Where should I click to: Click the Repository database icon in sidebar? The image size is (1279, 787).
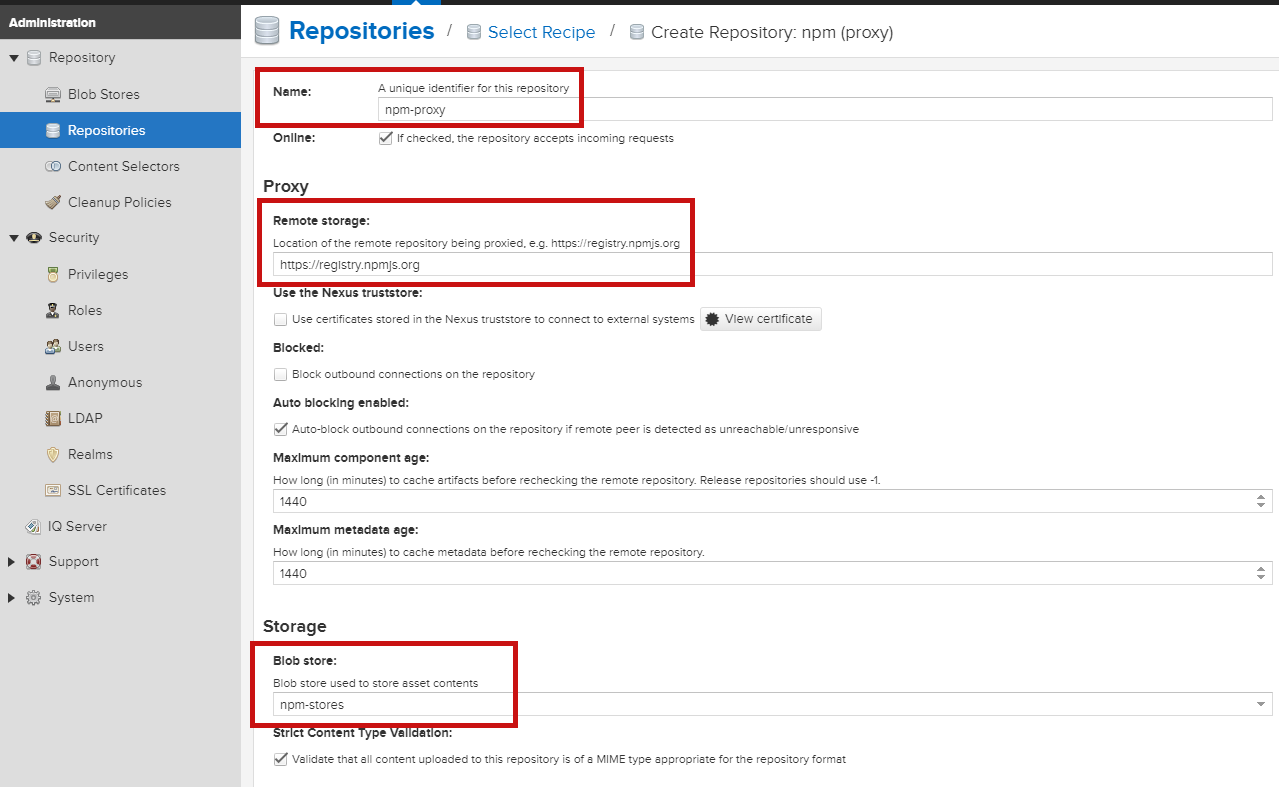pos(34,58)
